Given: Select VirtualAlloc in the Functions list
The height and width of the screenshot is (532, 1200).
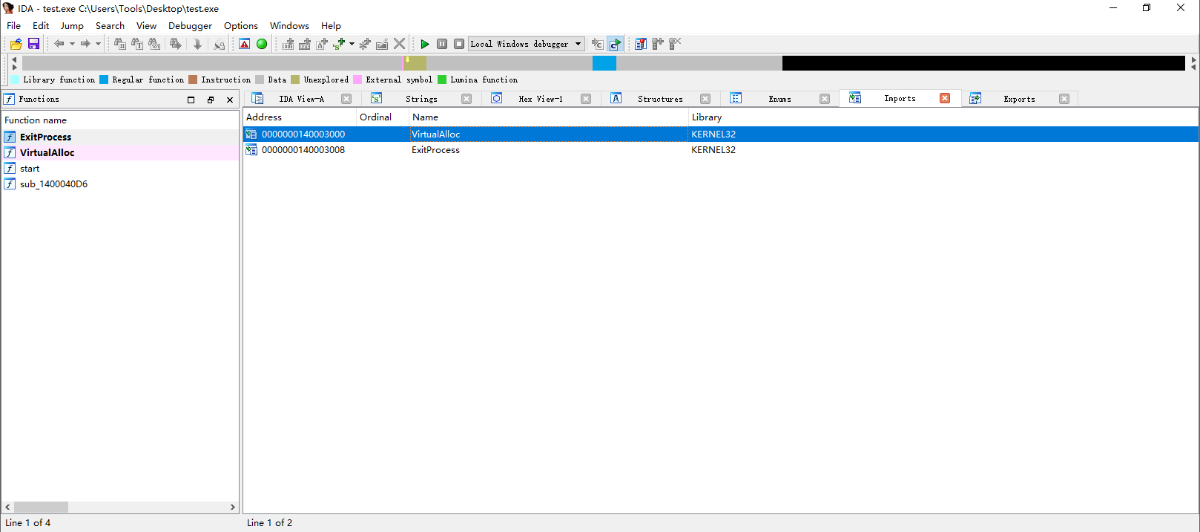Looking at the screenshot, I should (120, 153).
